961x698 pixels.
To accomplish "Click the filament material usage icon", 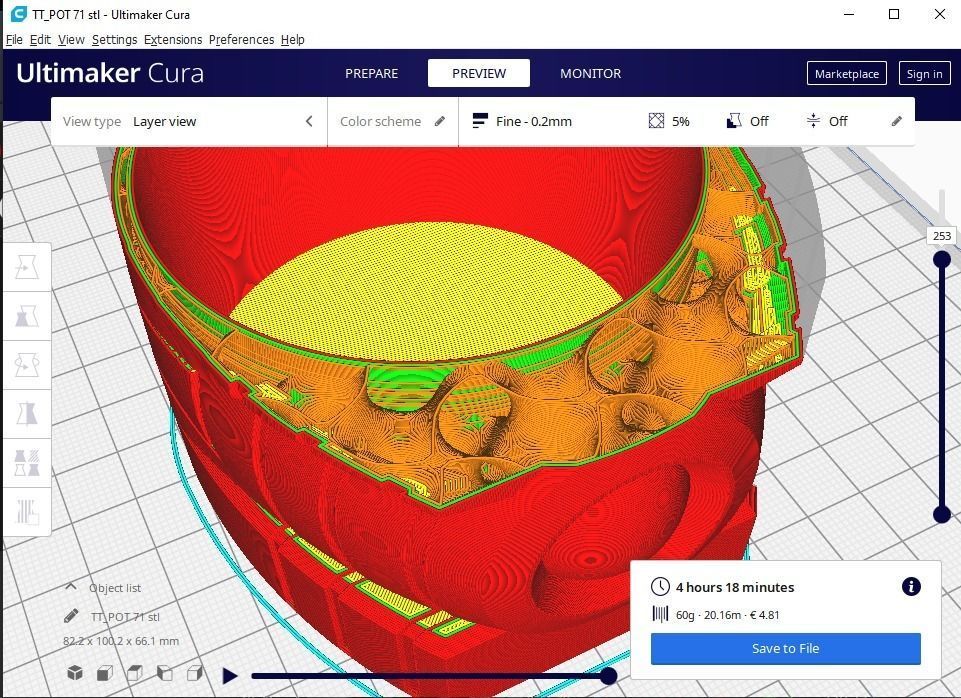I will click(660, 614).
